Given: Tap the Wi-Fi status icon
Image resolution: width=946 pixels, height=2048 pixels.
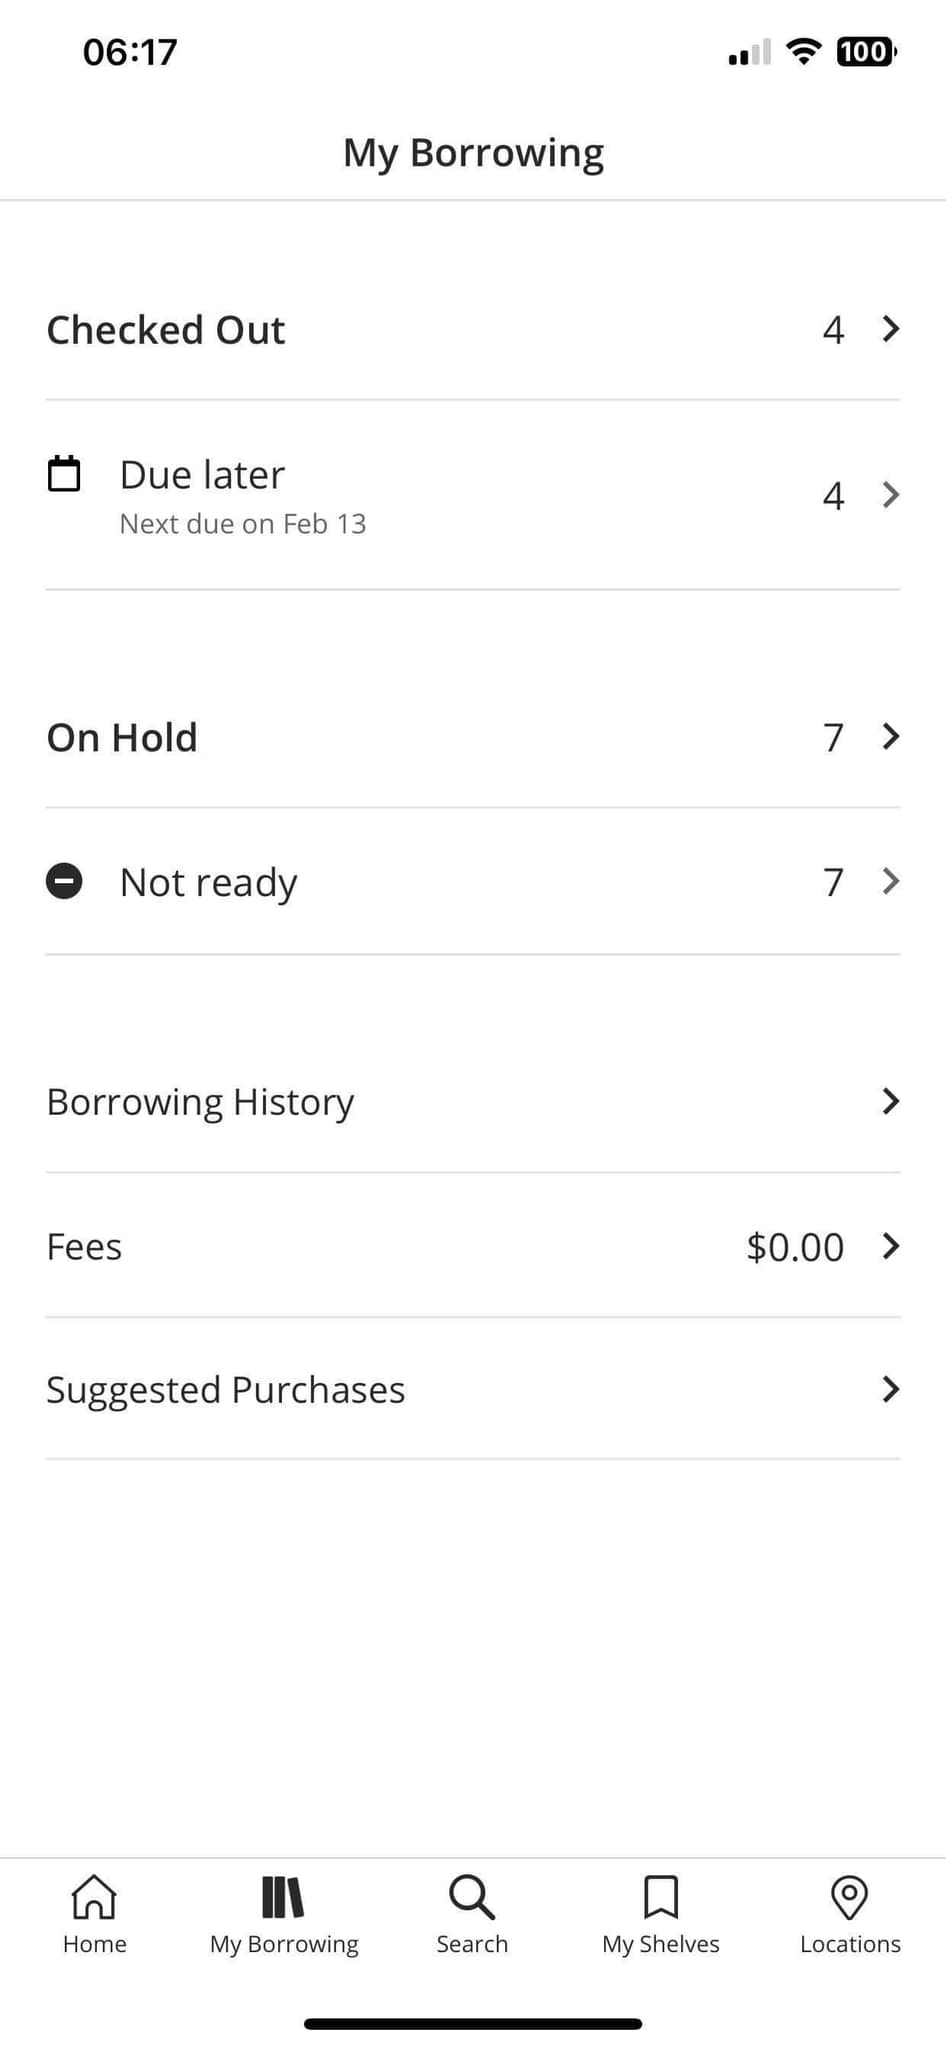Looking at the screenshot, I should click(803, 51).
